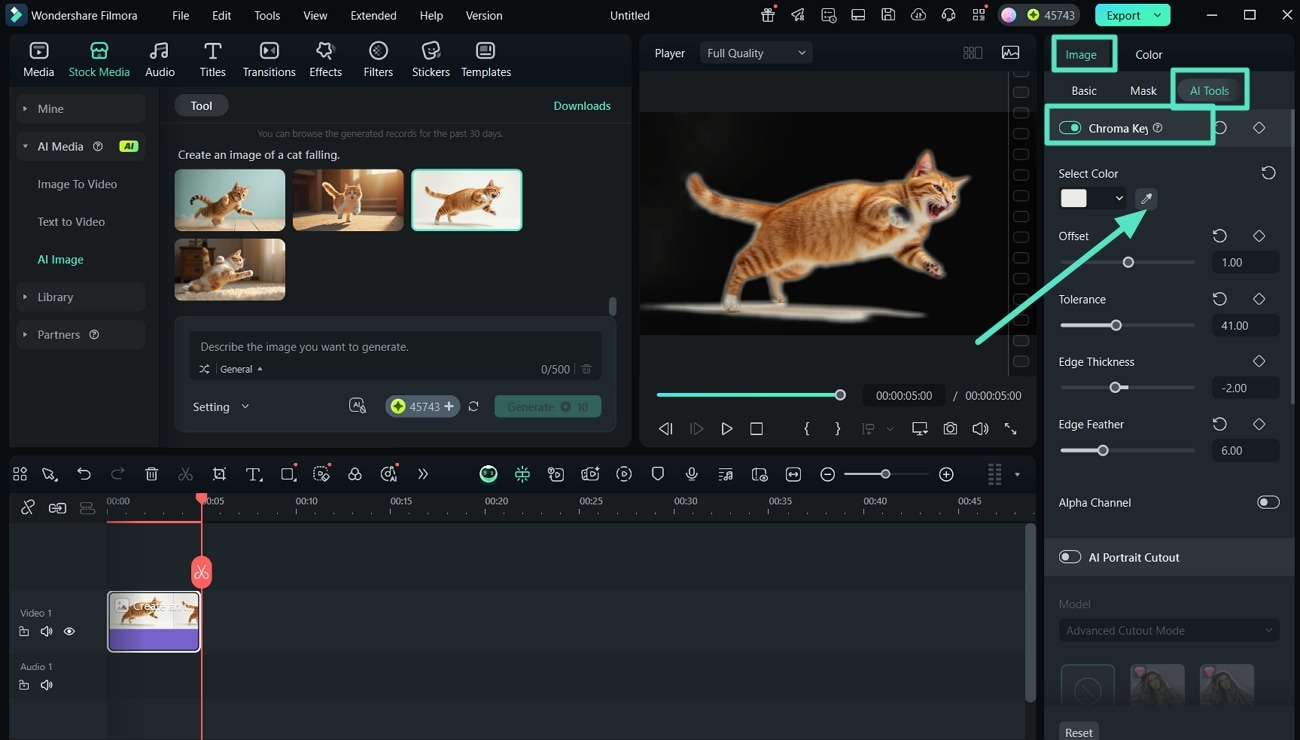Undo the last timeline action

point(84,474)
